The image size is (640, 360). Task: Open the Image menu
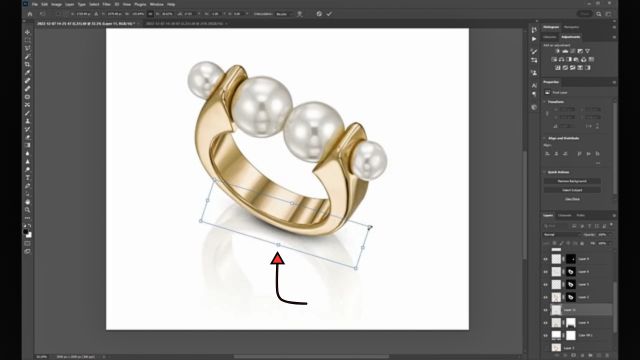click(56, 4)
